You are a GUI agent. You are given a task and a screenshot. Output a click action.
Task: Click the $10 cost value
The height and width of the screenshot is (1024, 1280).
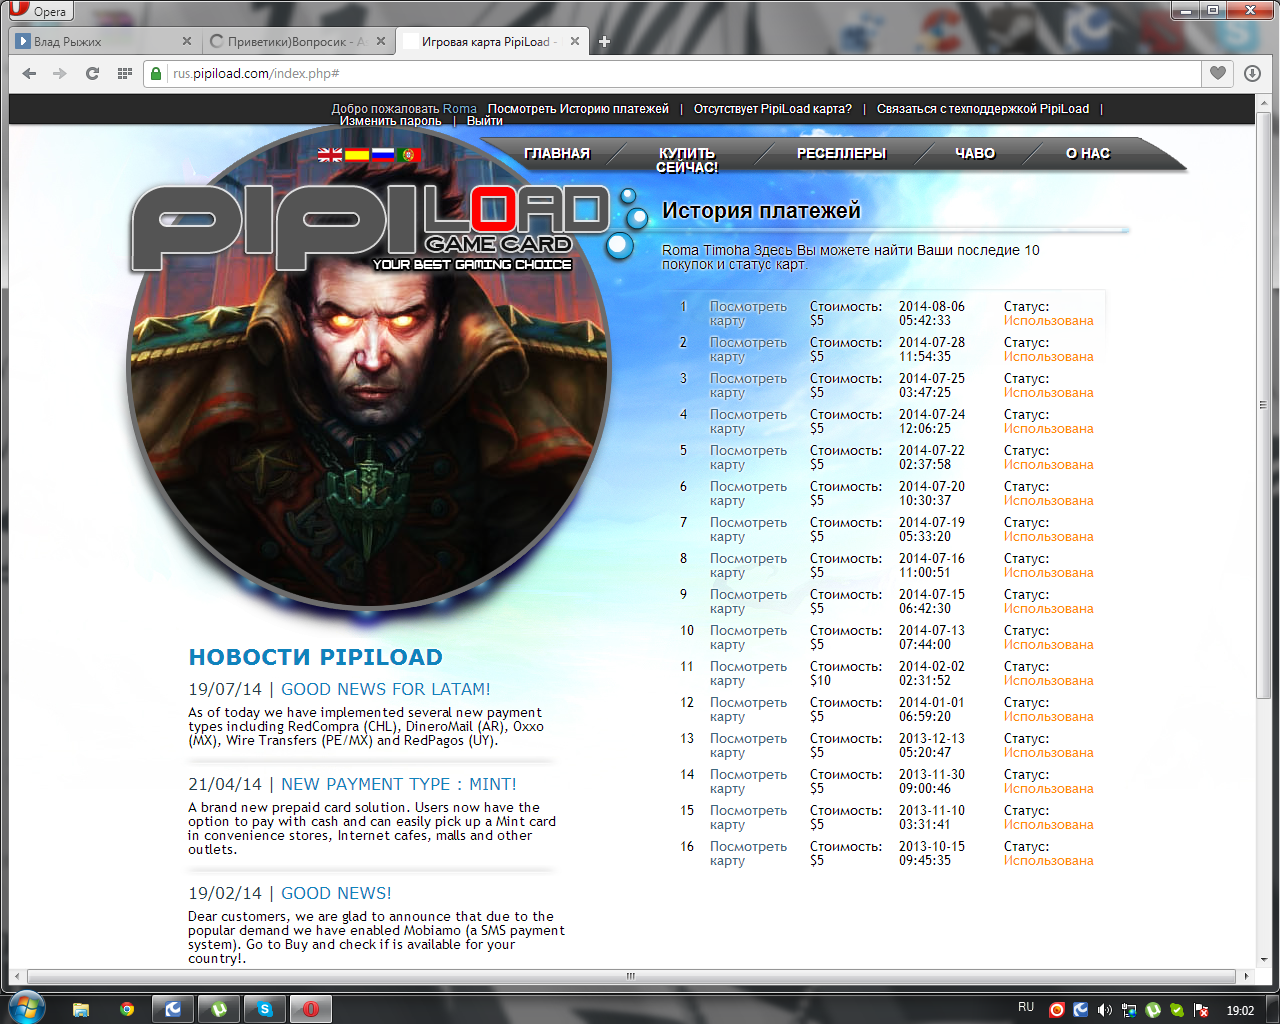pos(820,681)
